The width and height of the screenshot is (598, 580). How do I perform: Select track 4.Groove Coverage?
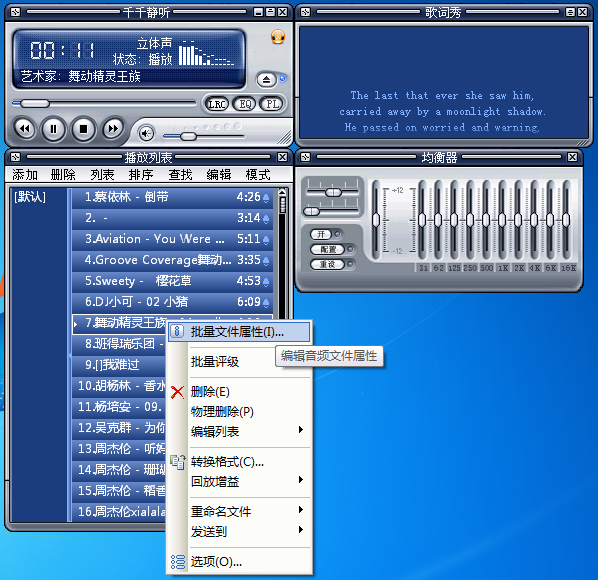point(172,260)
